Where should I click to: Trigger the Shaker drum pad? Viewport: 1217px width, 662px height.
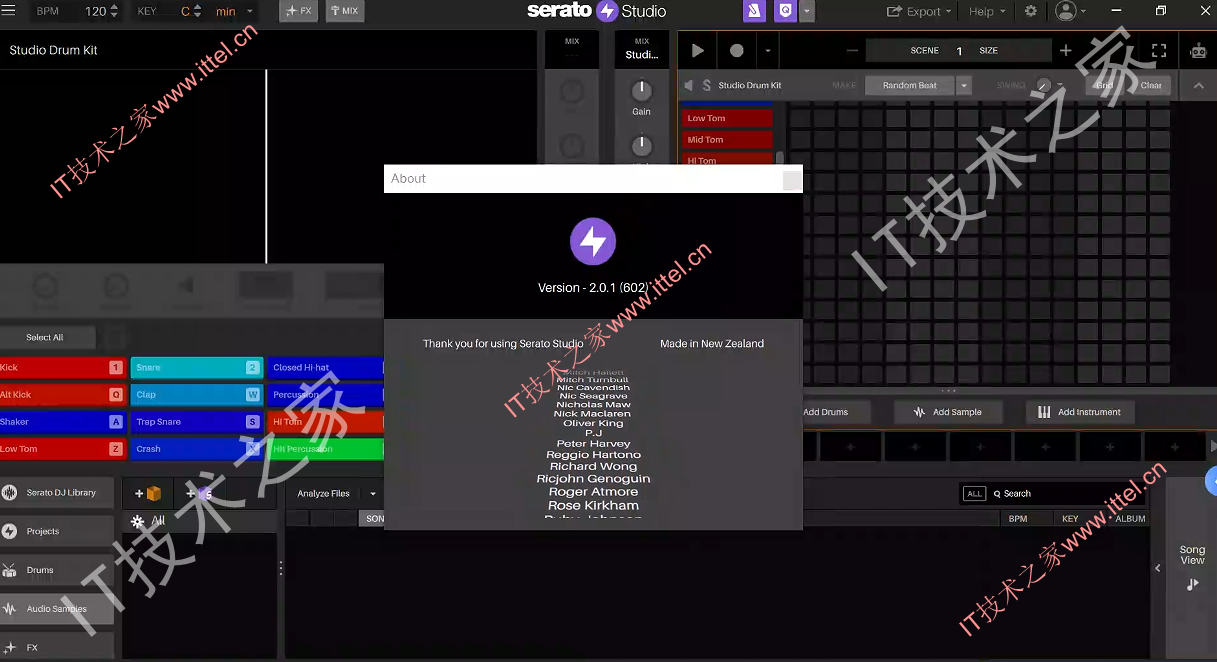[x=62, y=421]
